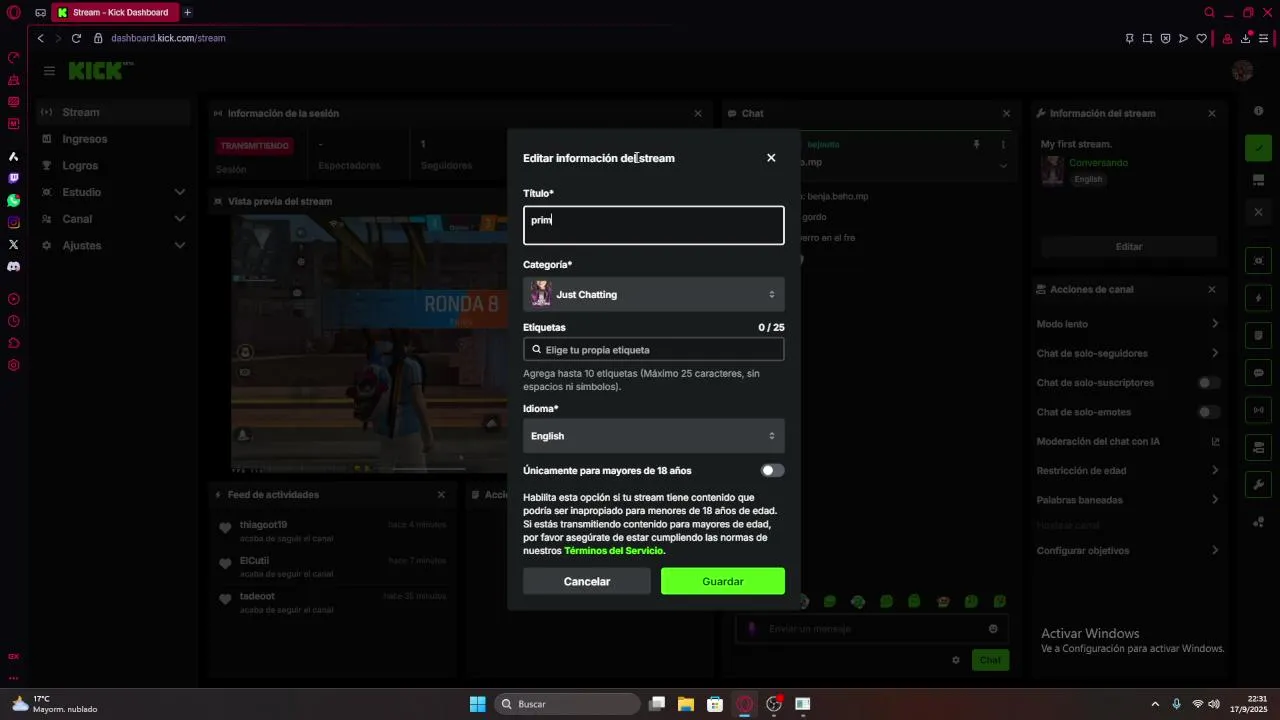Open the Categoría dropdown showing Just Chatting
The width and height of the screenshot is (1280, 720).
tap(654, 294)
